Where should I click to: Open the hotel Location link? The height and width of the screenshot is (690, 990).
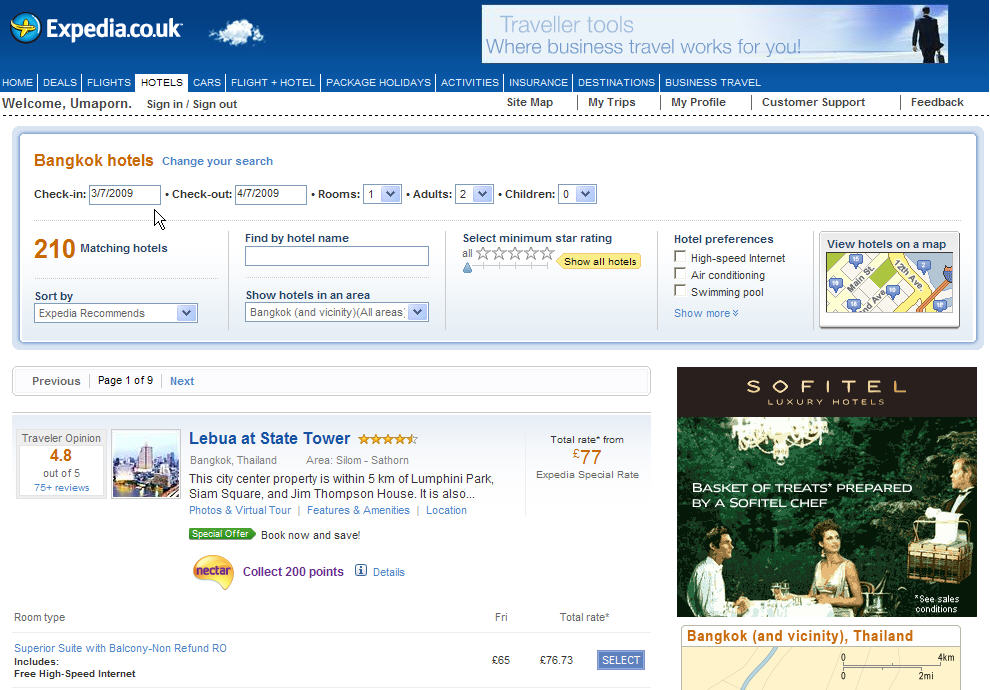pos(446,510)
